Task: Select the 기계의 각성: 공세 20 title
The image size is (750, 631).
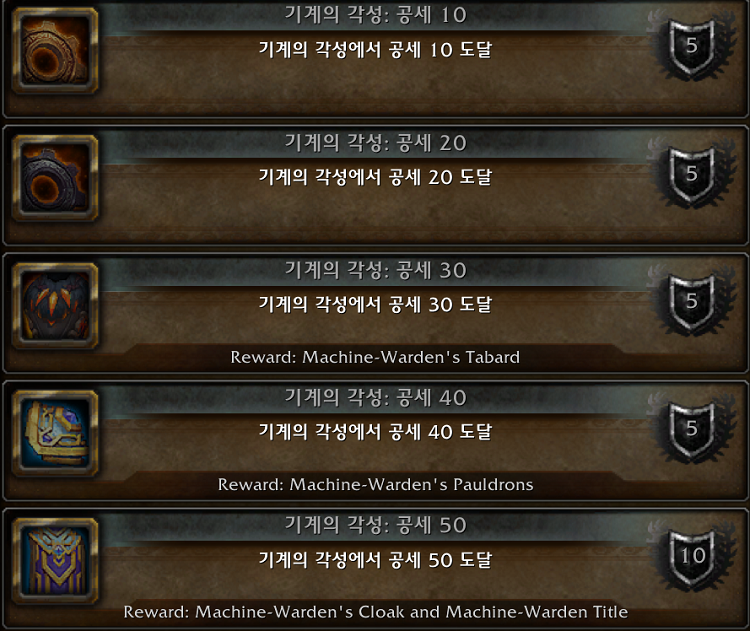Action: (375, 143)
